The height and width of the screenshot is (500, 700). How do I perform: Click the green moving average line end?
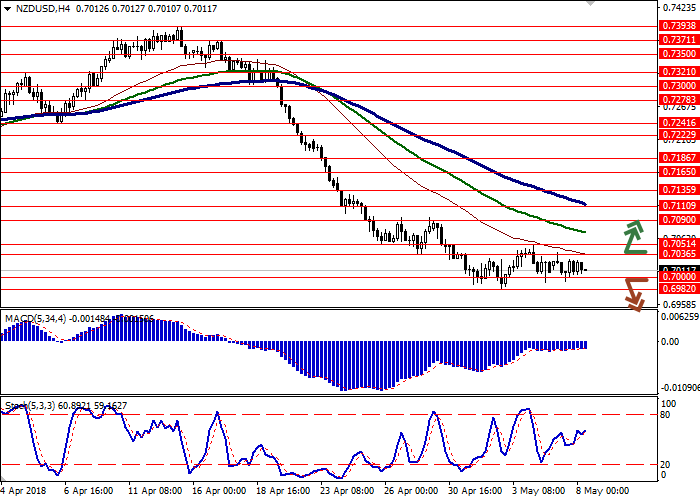coord(584,232)
